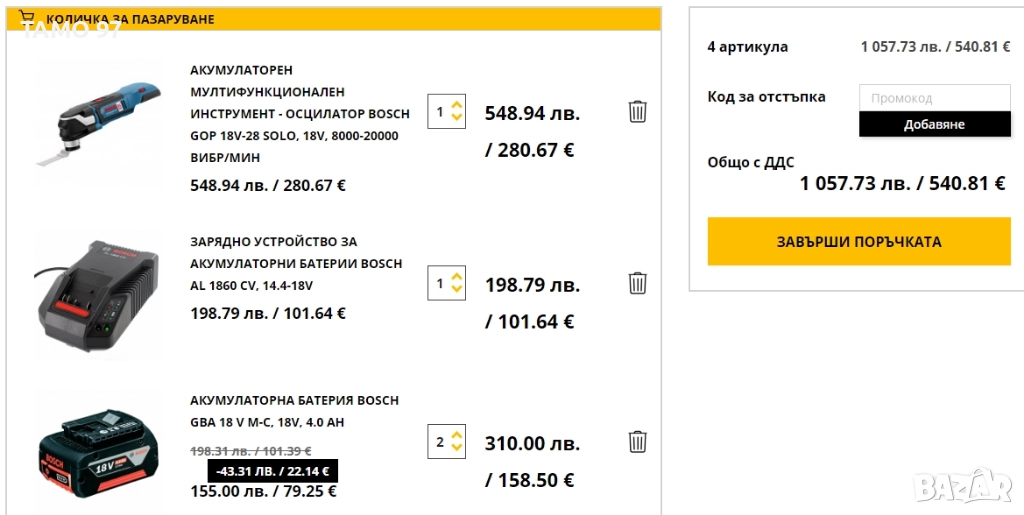The height and width of the screenshot is (515, 1024).
Task: Click the shopping cart icon in header
Action: [x=28, y=18]
